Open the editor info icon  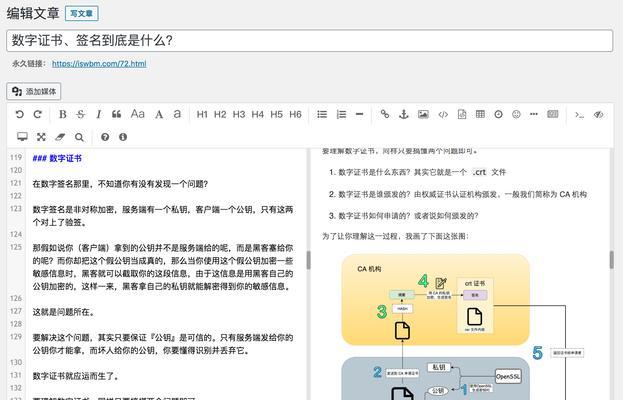(x=123, y=137)
